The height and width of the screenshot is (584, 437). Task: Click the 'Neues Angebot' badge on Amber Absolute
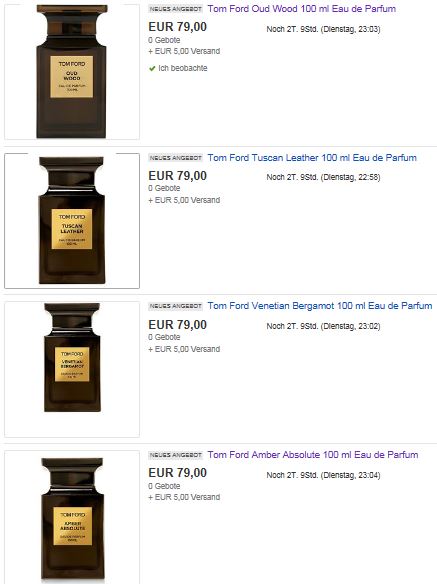(x=175, y=455)
